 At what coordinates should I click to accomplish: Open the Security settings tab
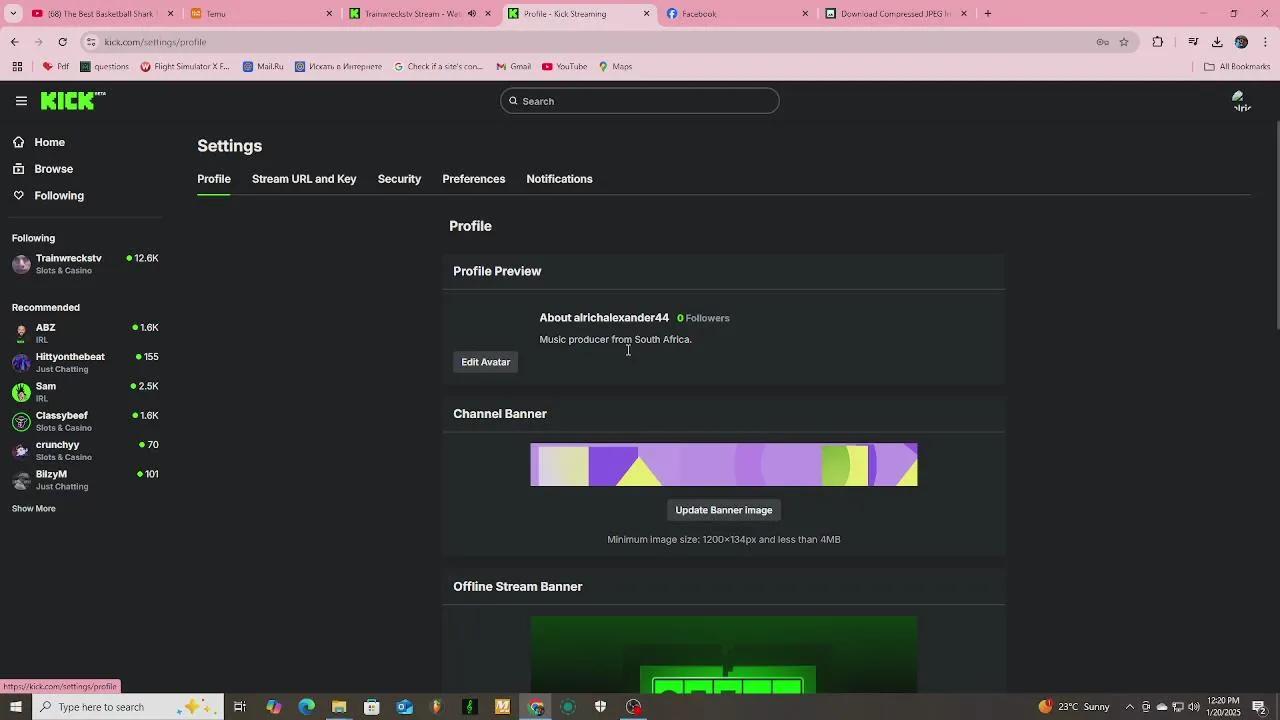click(399, 179)
